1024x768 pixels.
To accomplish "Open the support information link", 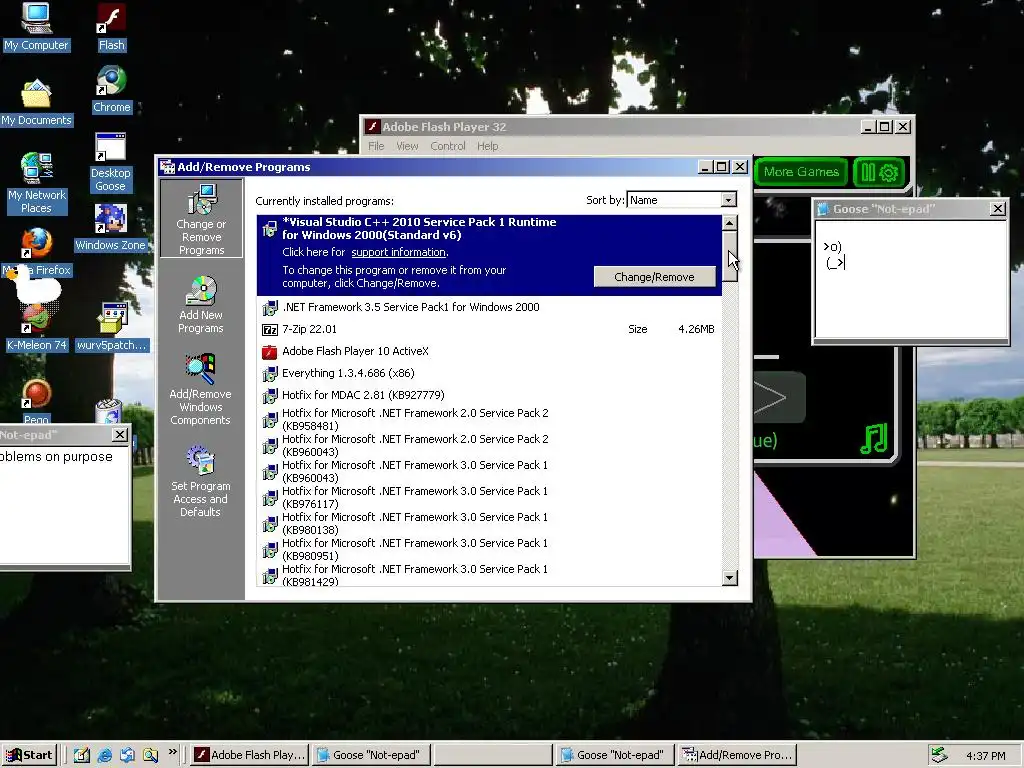I will 398,252.
